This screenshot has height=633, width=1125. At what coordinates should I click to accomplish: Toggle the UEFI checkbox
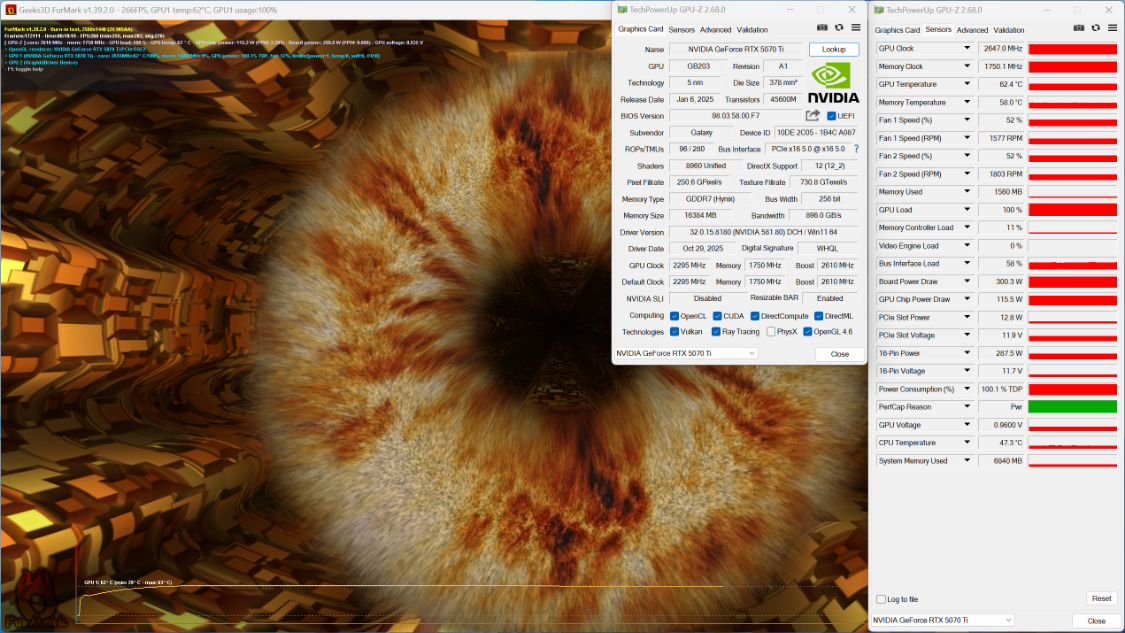pyautogui.click(x=831, y=116)
